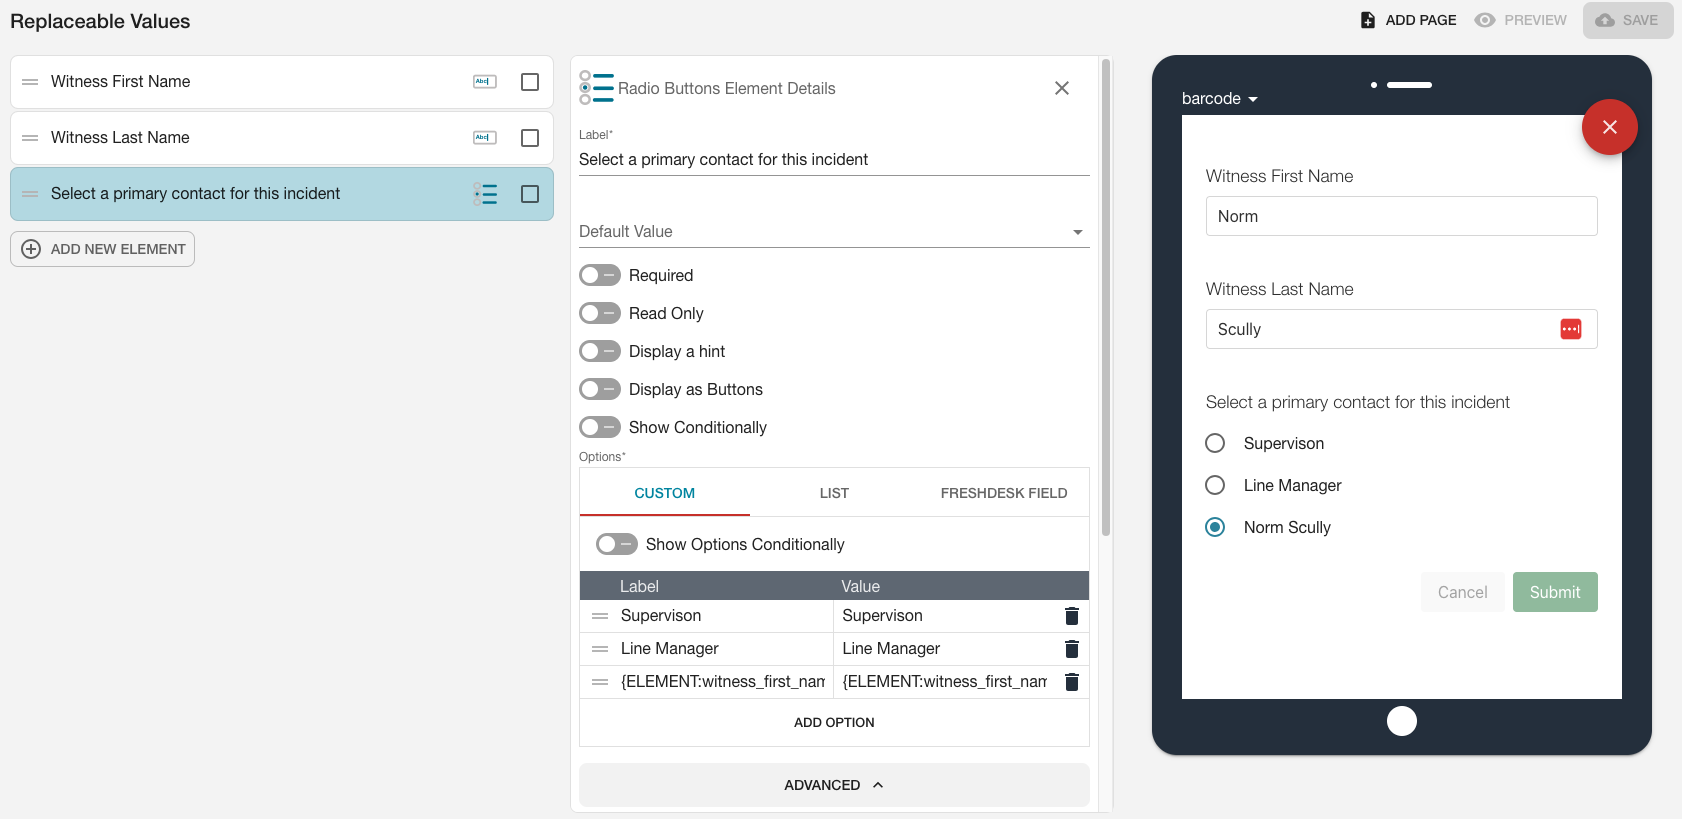
Task: Delete the Supervison option row
Action: [x=1072, y=616]
